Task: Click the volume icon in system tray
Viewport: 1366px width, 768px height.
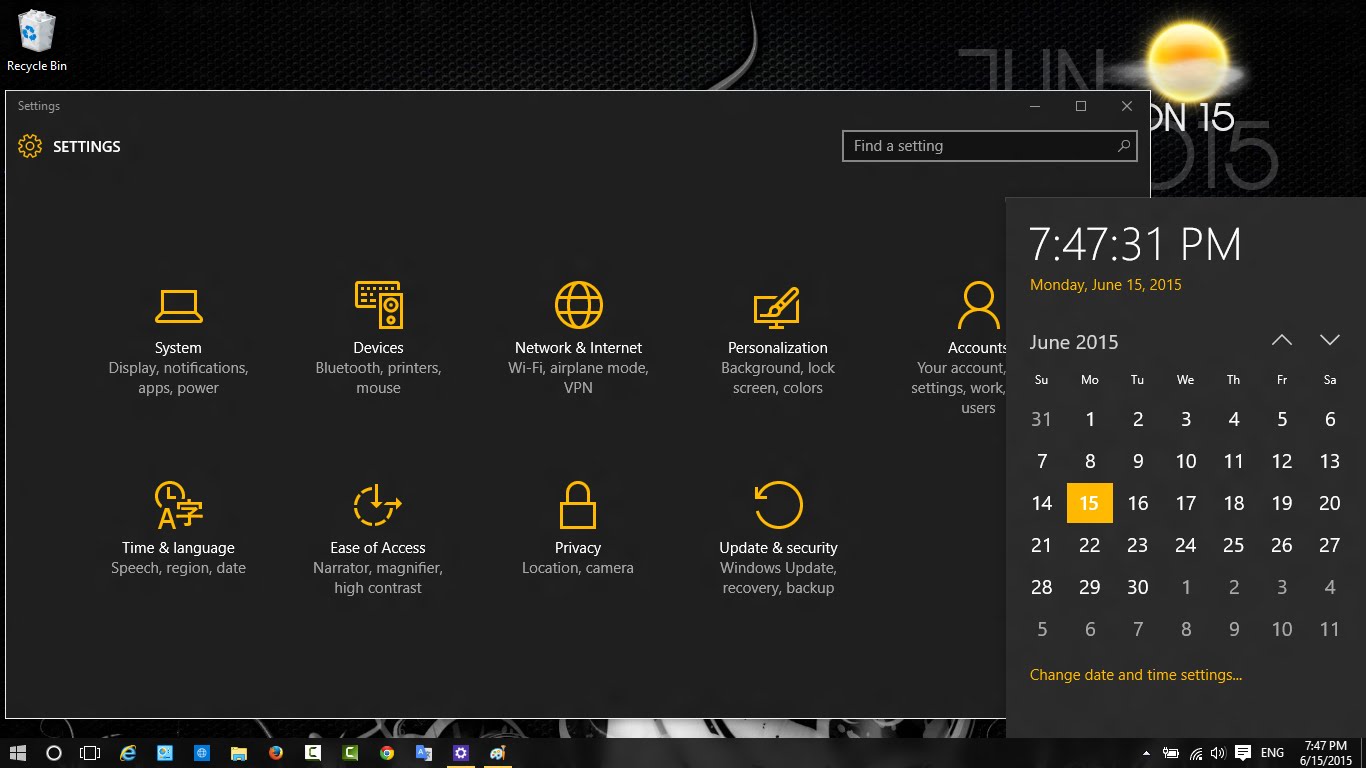Action: (x=1218, y=753)
